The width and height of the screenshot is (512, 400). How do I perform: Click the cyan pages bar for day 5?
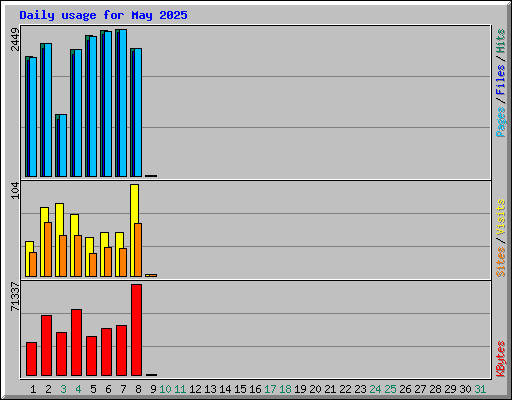coord(93,106)
